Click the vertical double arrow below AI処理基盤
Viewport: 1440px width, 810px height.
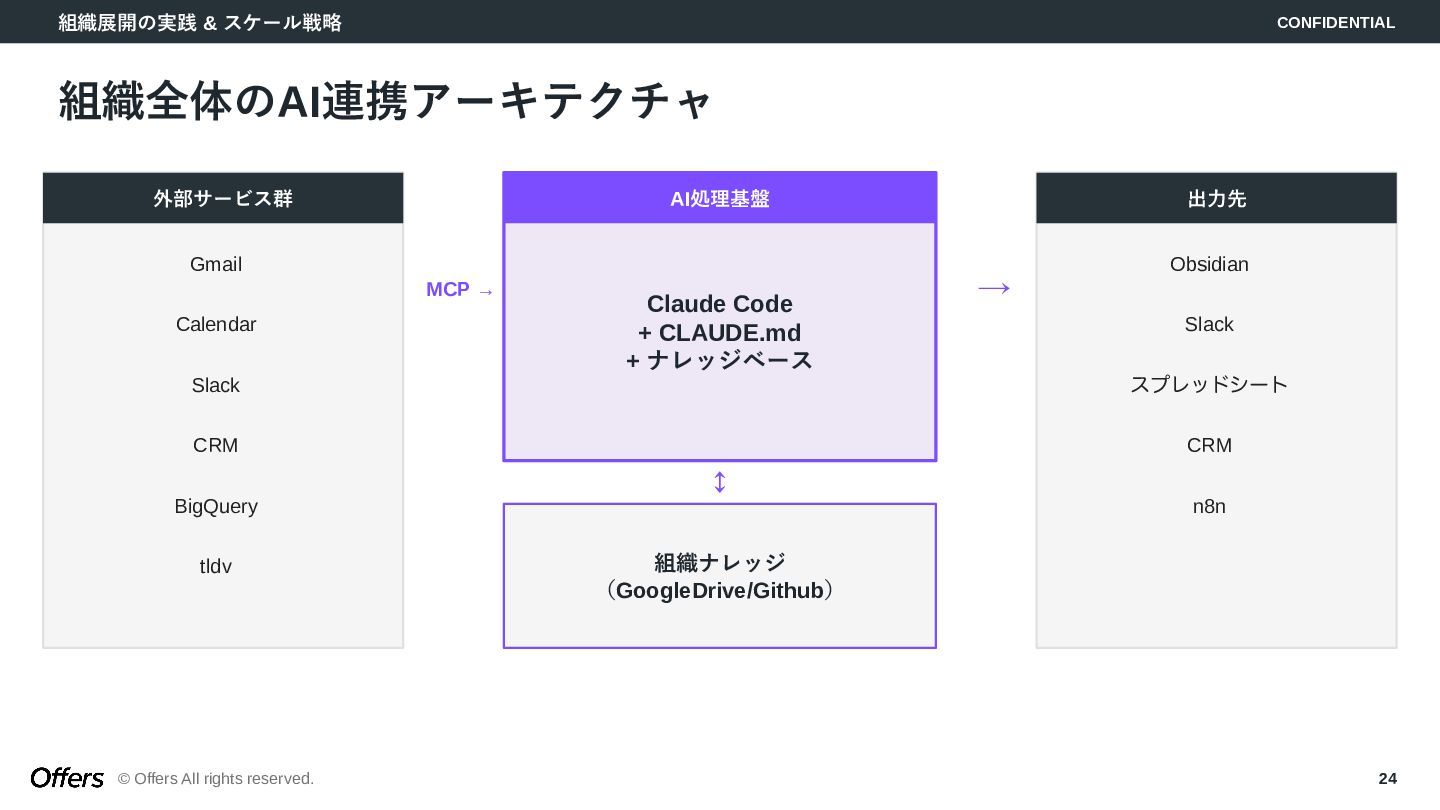[x=719, y=482]
